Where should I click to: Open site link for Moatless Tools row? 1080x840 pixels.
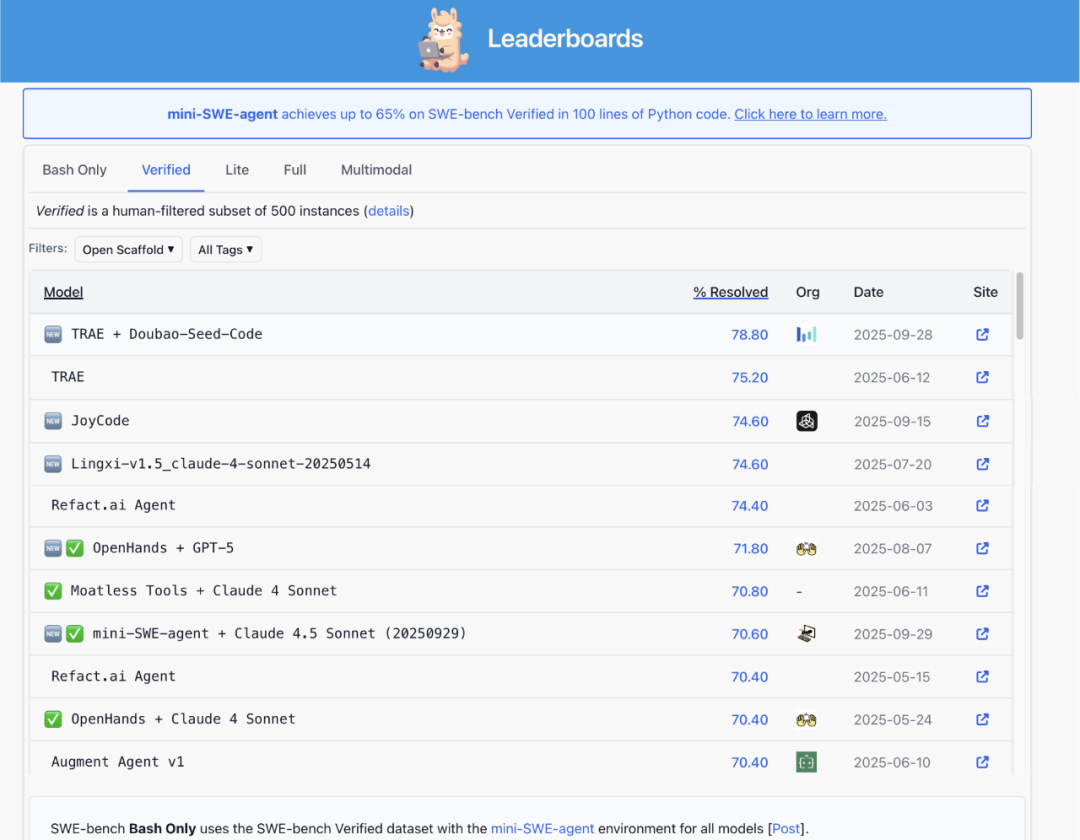(982, 591)
